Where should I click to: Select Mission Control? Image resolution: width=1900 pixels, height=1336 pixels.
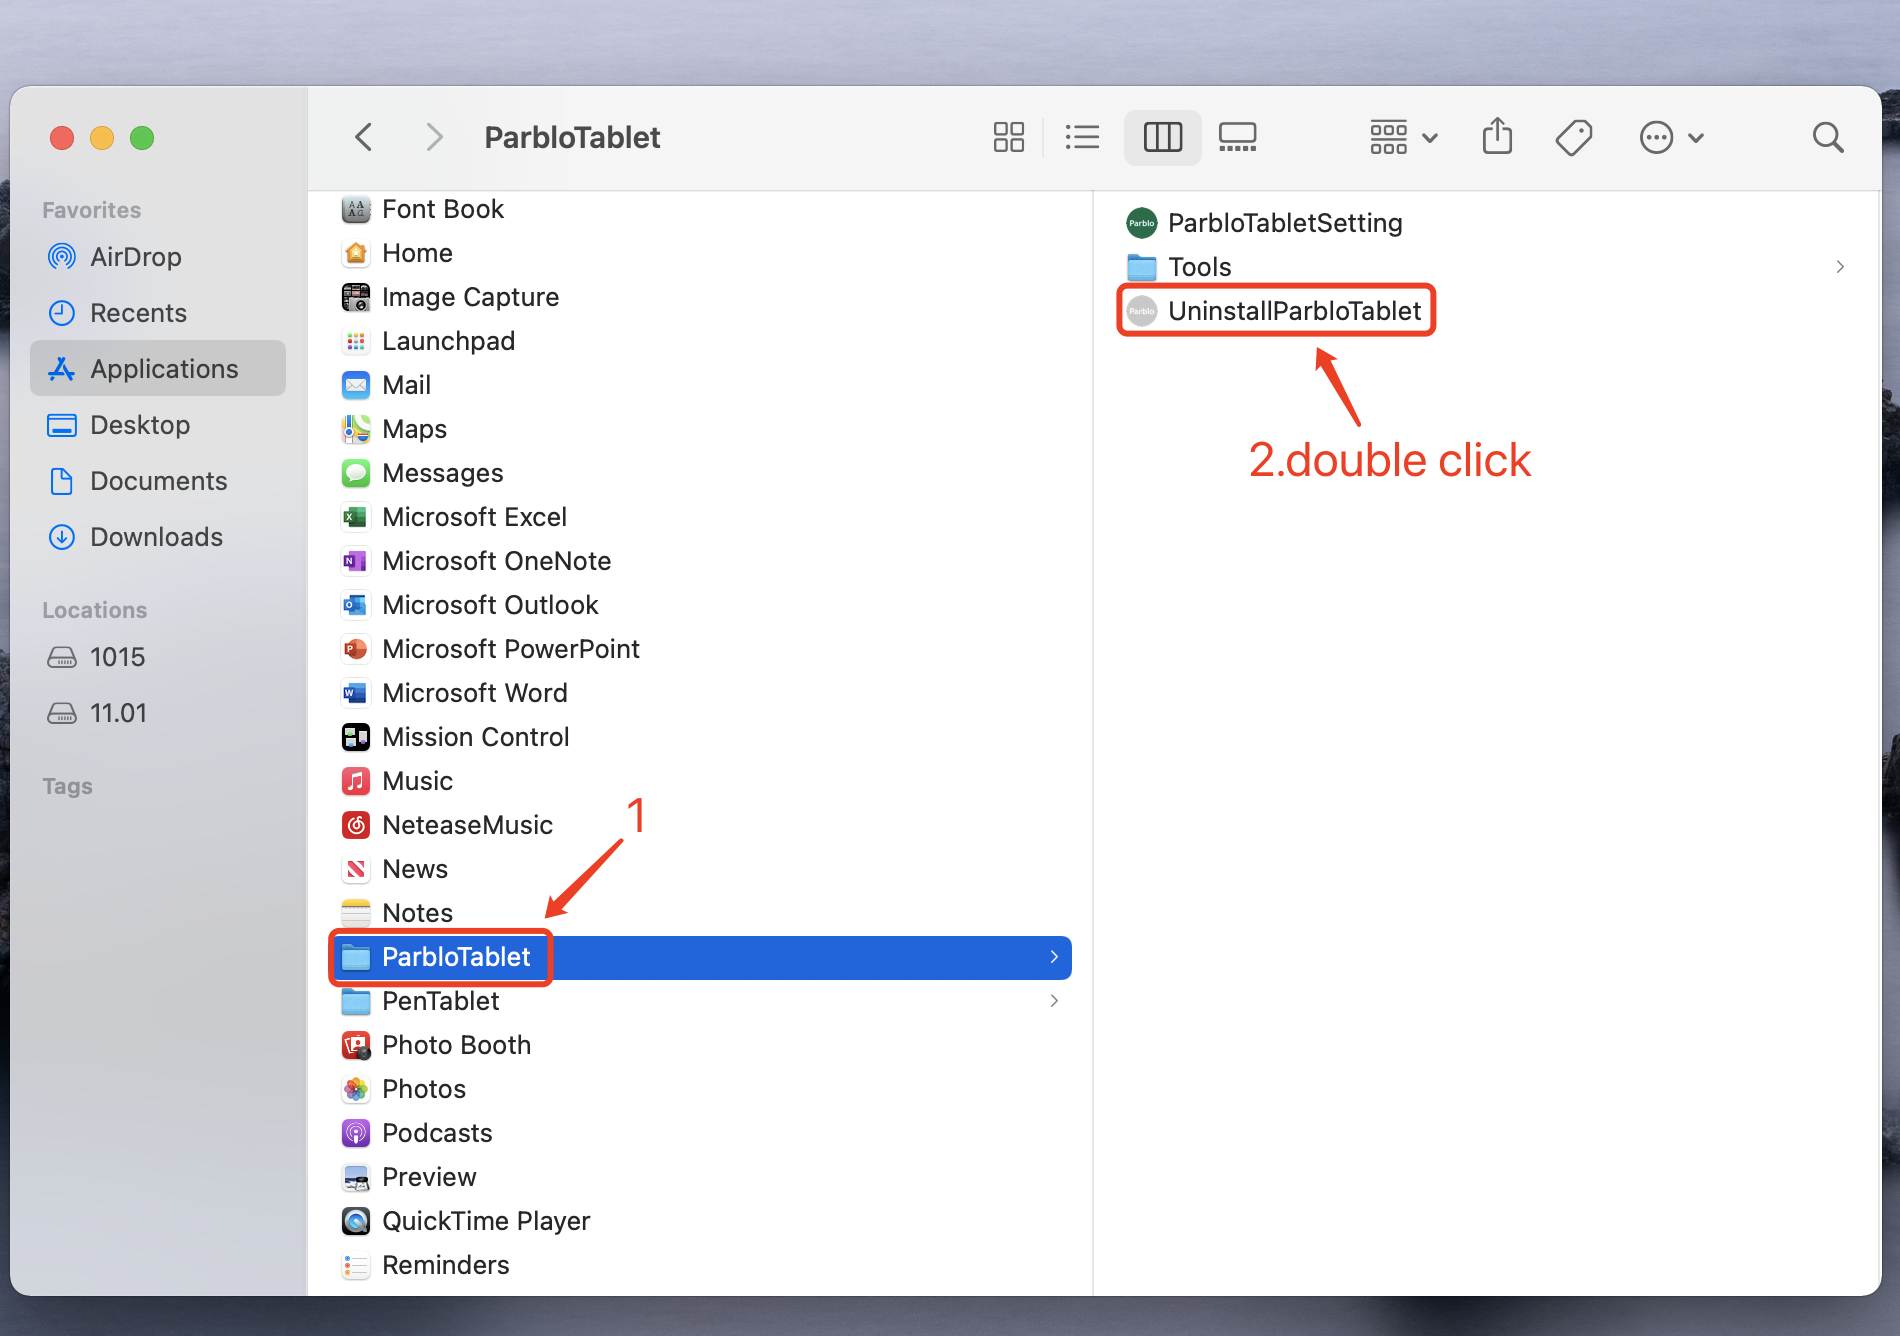coord(701,737)
